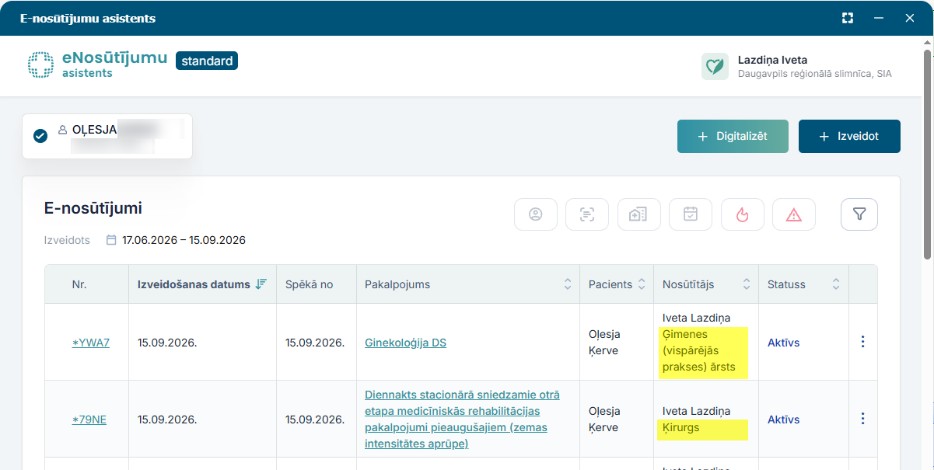Click the green heart clinic icon
Viewport: 934px width, 470px height.
pos(715,66)
